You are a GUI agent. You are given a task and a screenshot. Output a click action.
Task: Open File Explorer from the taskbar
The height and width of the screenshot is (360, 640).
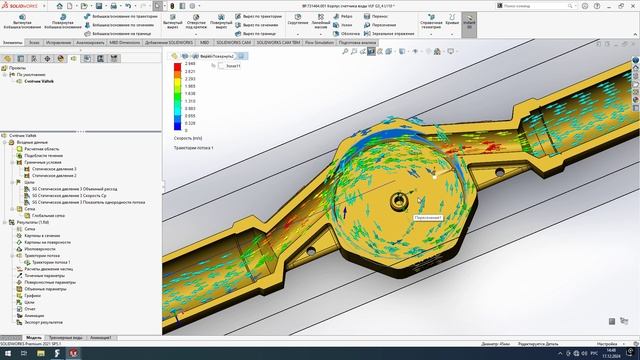[41, 353]
